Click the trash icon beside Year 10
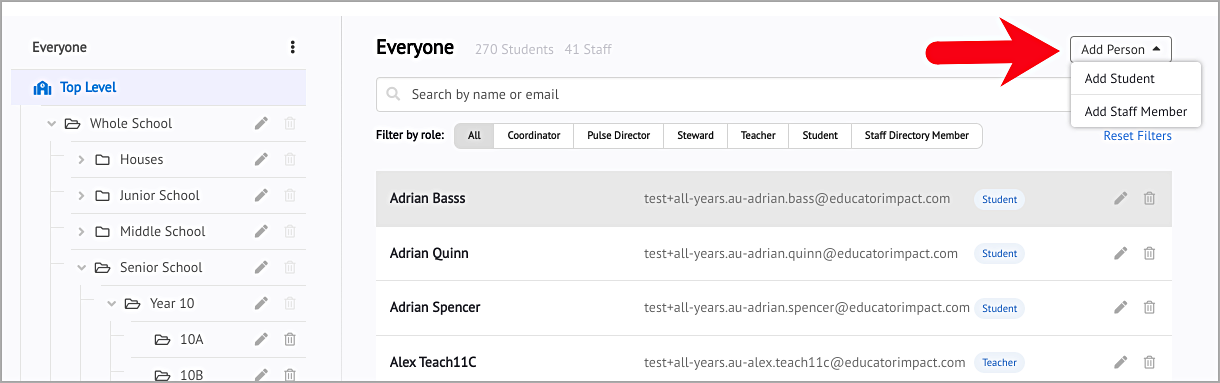This screenshot has height=383, width=1220. [290, 303]
